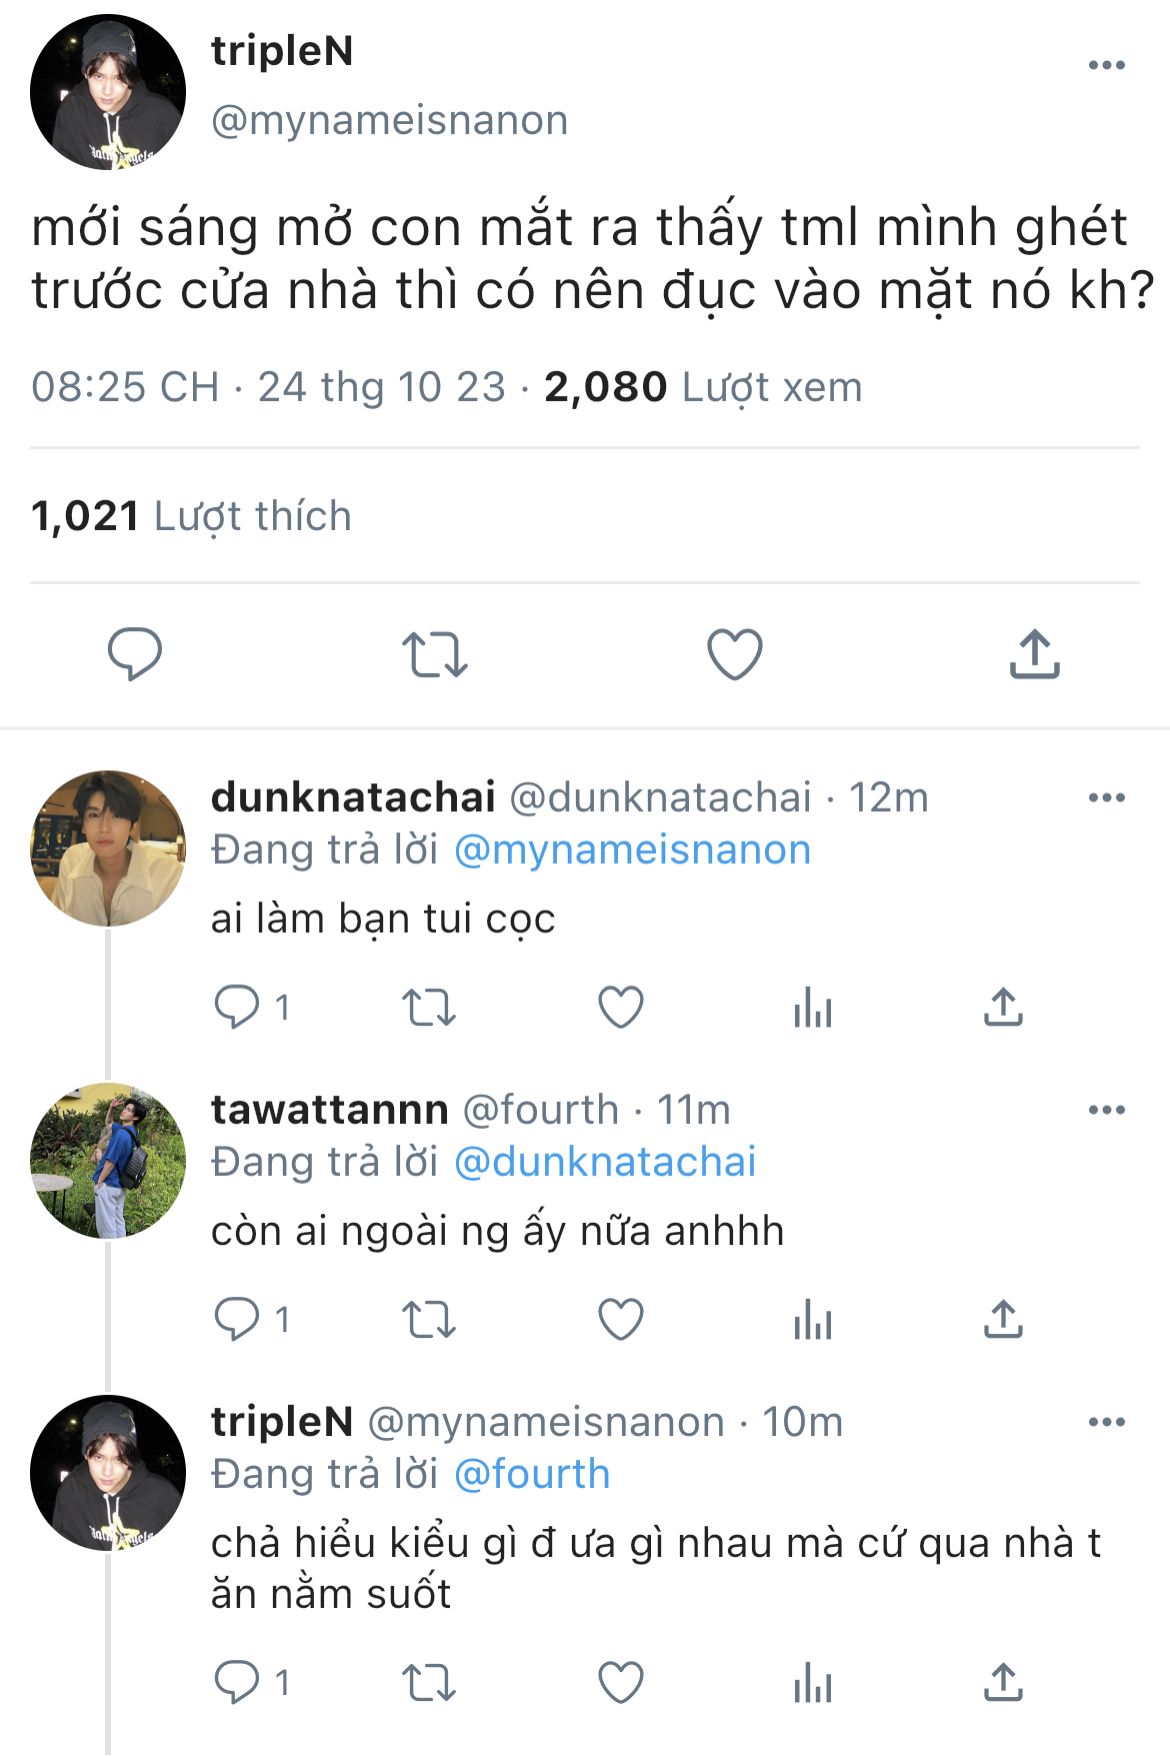Screen dimensions: 1170x1756
Task: View the 1,021 likes list
Action: (x=191, y=517)
